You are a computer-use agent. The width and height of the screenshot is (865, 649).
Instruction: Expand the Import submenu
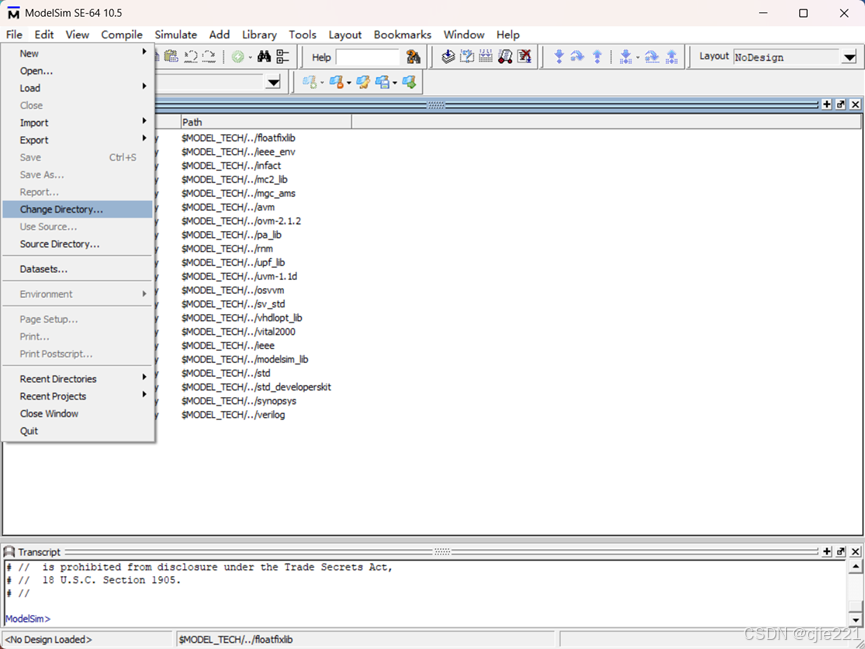[x=77, y=123]
